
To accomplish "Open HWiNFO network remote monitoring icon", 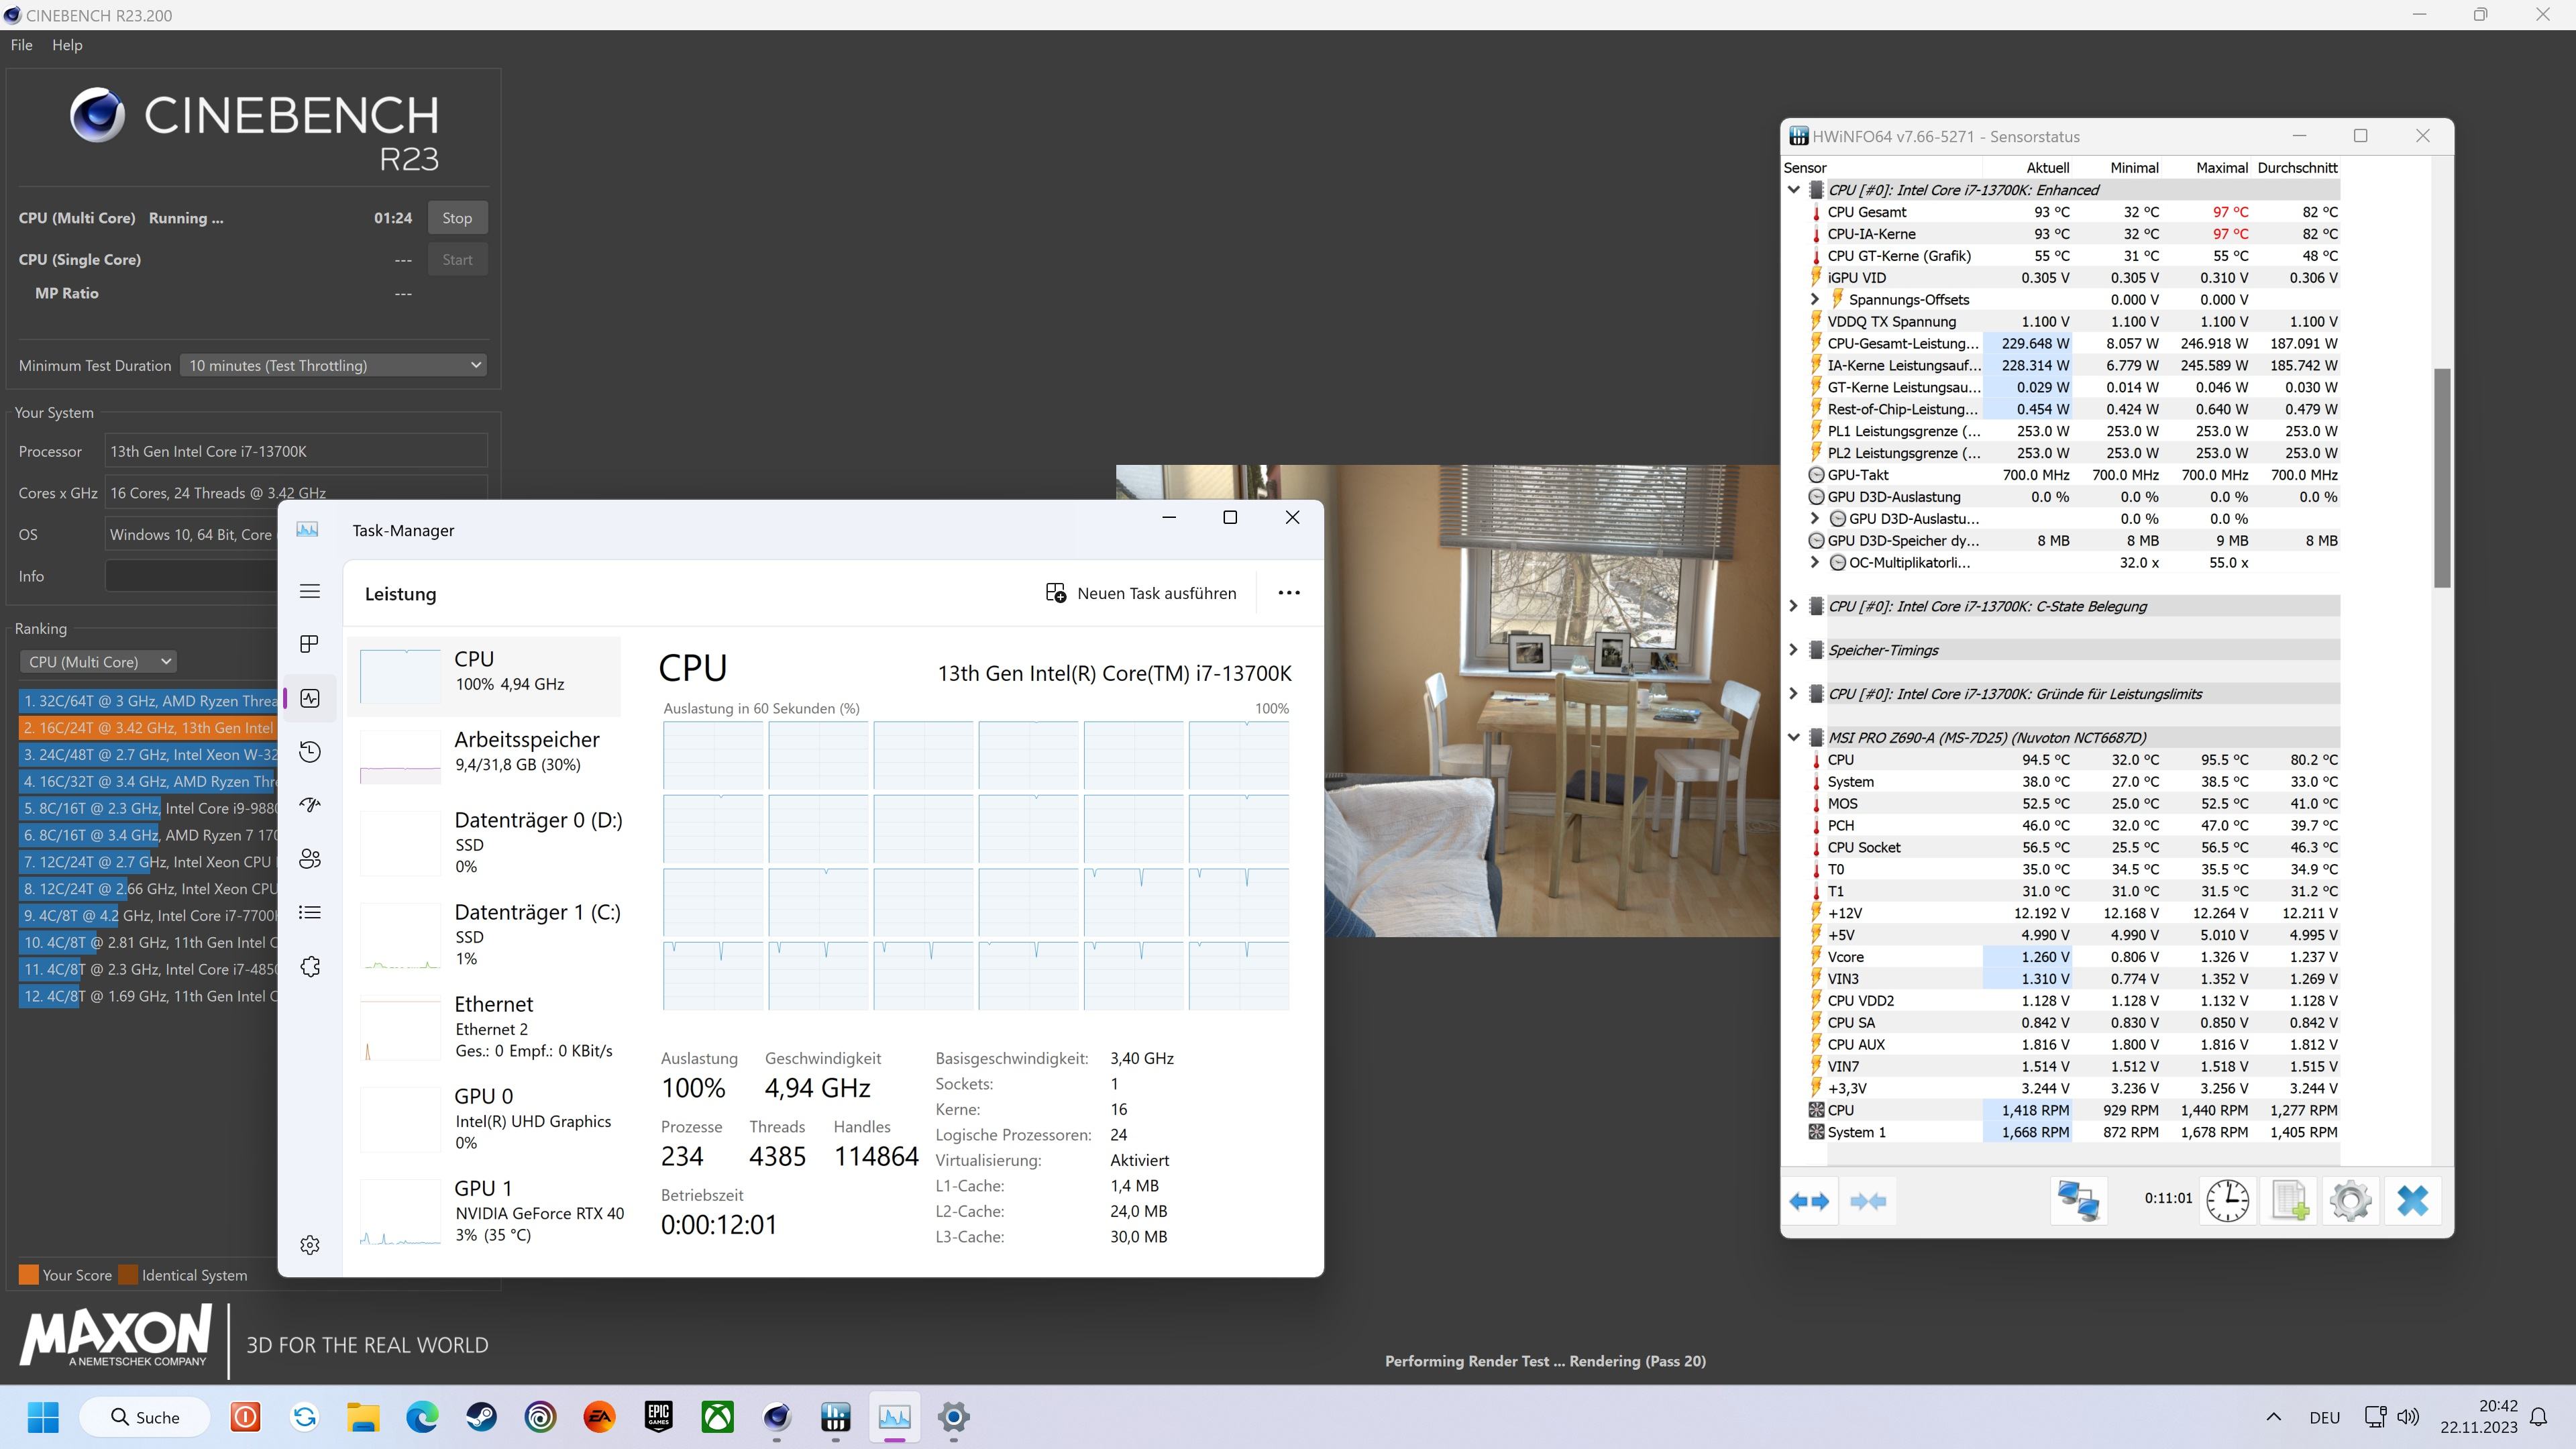I will 2079,1200.
